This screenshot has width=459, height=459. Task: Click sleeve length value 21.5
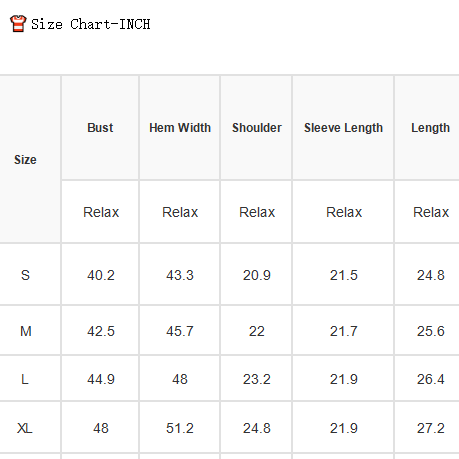coord(344,275)
